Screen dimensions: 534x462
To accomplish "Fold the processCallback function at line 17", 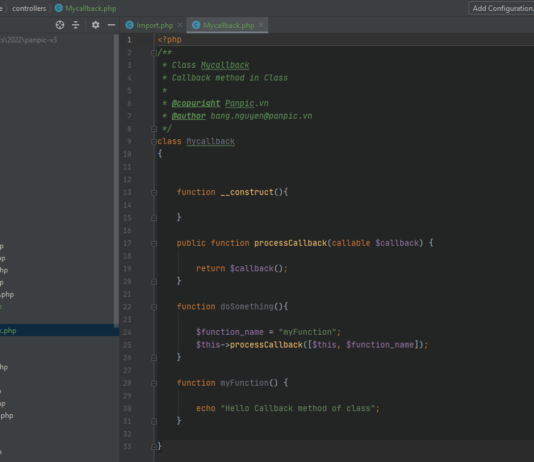I will coord(154,243).
